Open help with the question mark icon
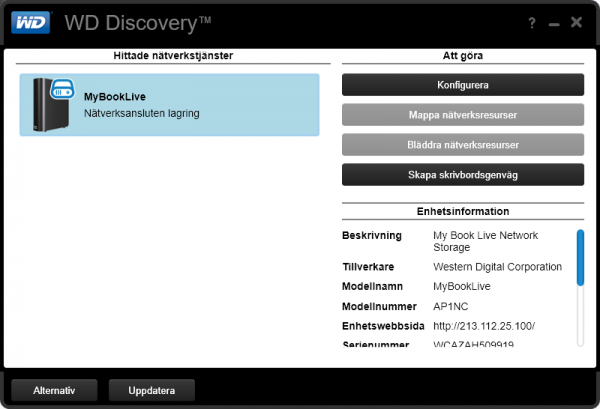The height and width of the screenshot is (409, 600). click(531, 21)
